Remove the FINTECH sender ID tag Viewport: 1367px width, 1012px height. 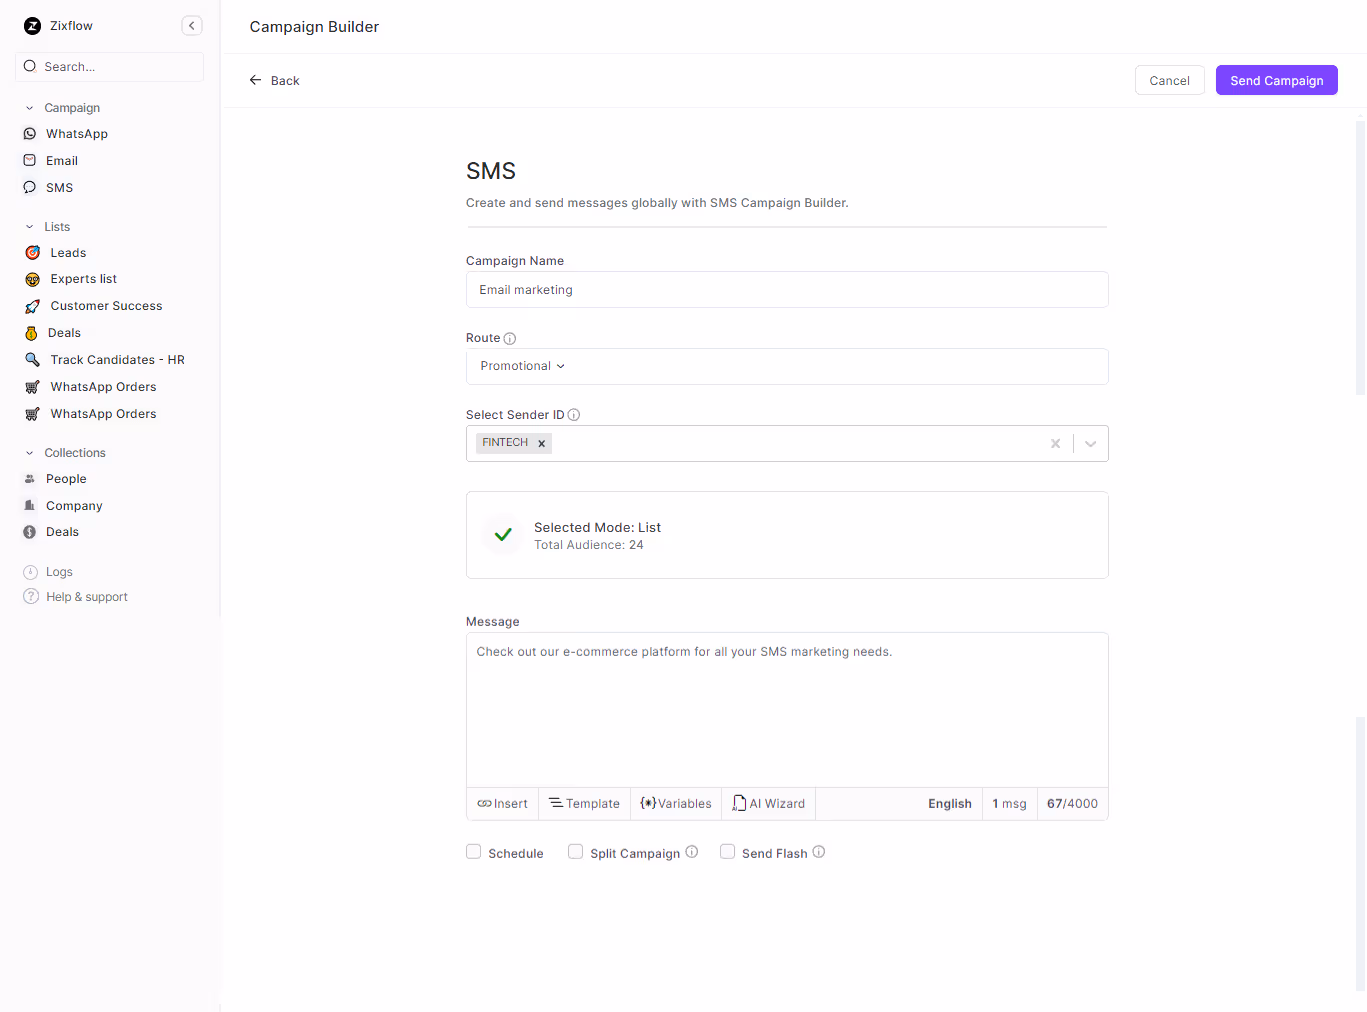542,443
